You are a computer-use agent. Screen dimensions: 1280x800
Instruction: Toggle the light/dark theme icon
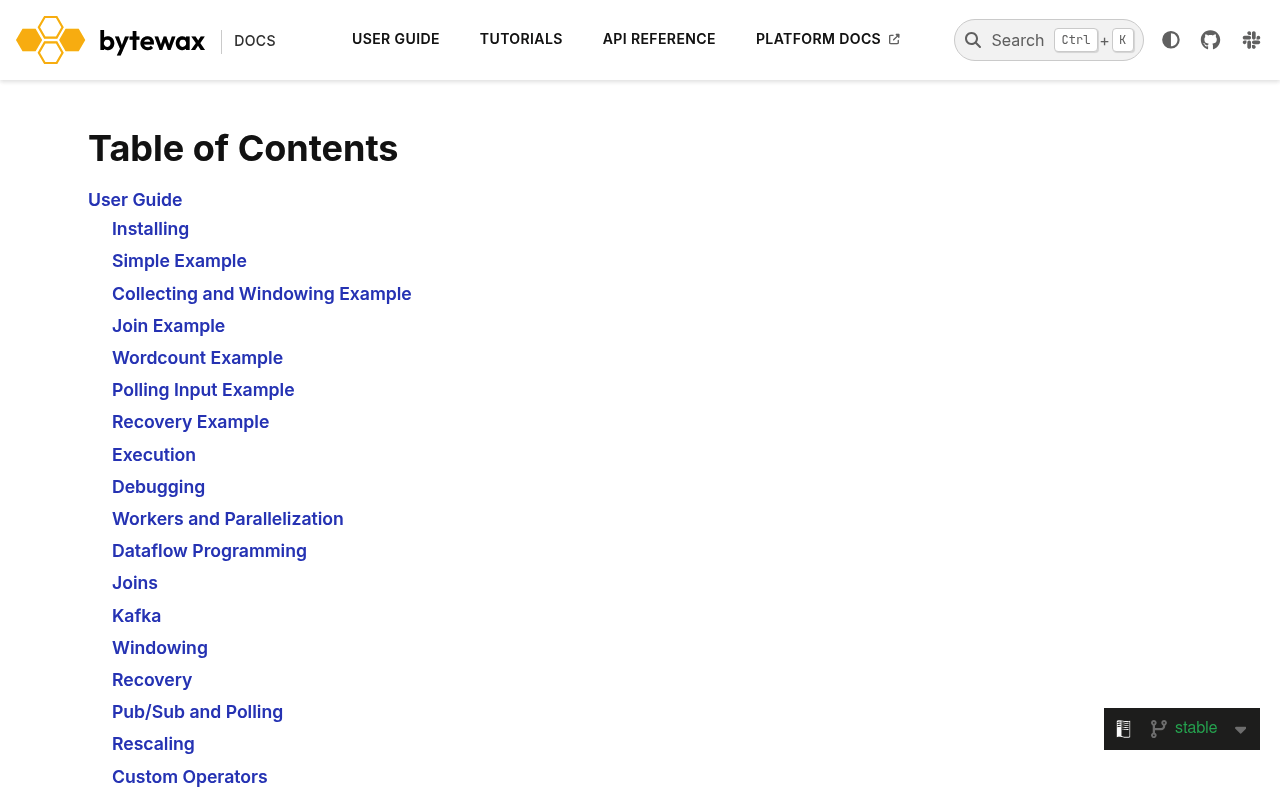1171,40
